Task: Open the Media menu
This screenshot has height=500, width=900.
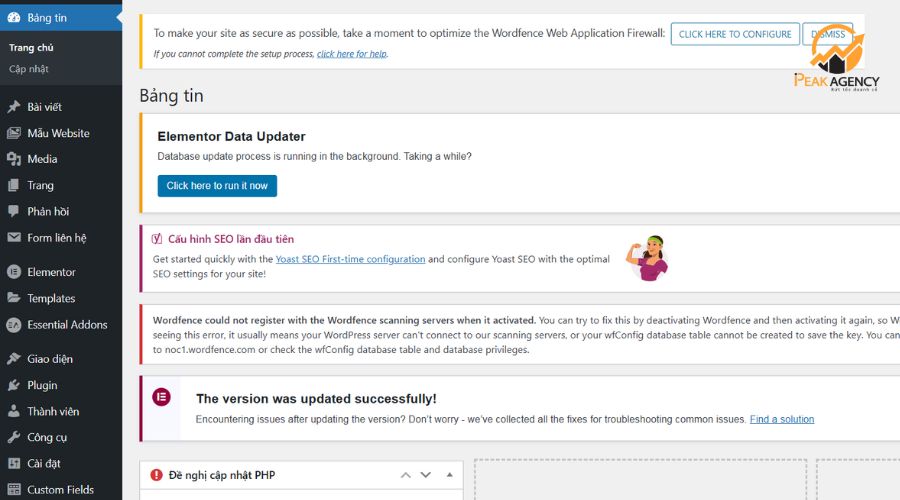Action: coord(61,159)
